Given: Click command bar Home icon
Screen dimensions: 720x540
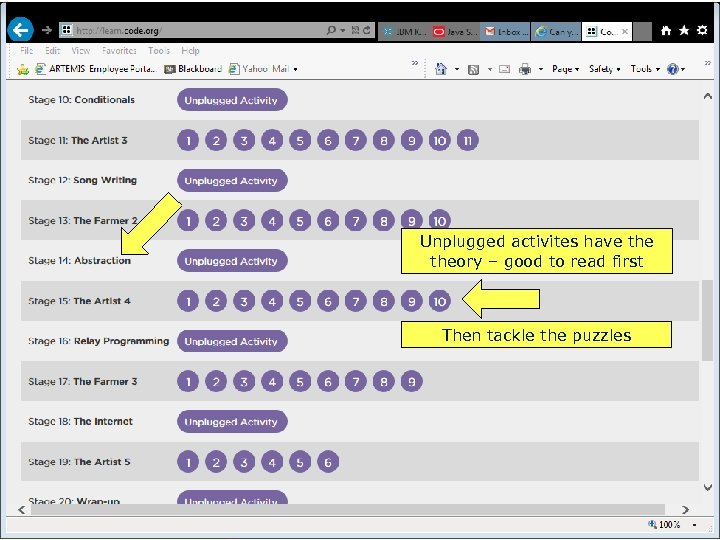Looking at the screenshot, I should (x=441, y=69).
